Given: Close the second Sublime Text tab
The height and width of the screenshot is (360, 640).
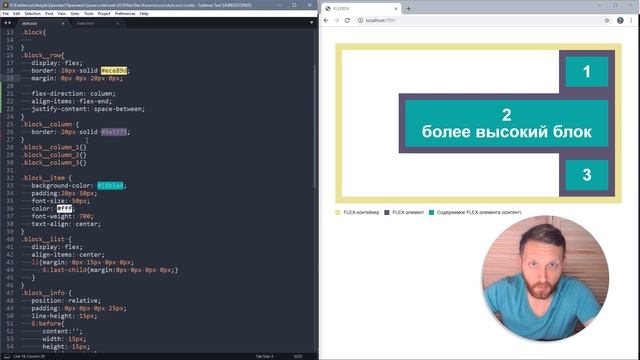Looking at the screenshot, I should [x=118, y=23].
